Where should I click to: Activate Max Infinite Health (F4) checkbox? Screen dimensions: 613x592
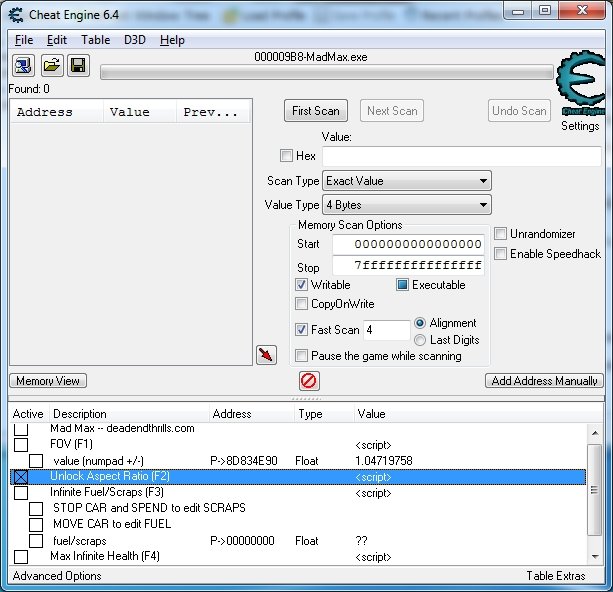coord(21,557)
